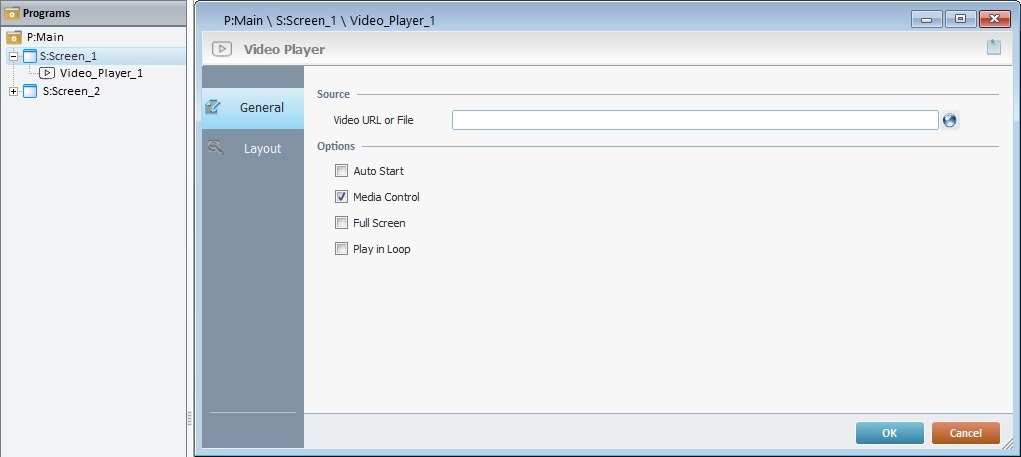This screenshot has height=457, width=1021.
Task: Click the Video_Player_1 icon in tree
Action: coord(47,73)
